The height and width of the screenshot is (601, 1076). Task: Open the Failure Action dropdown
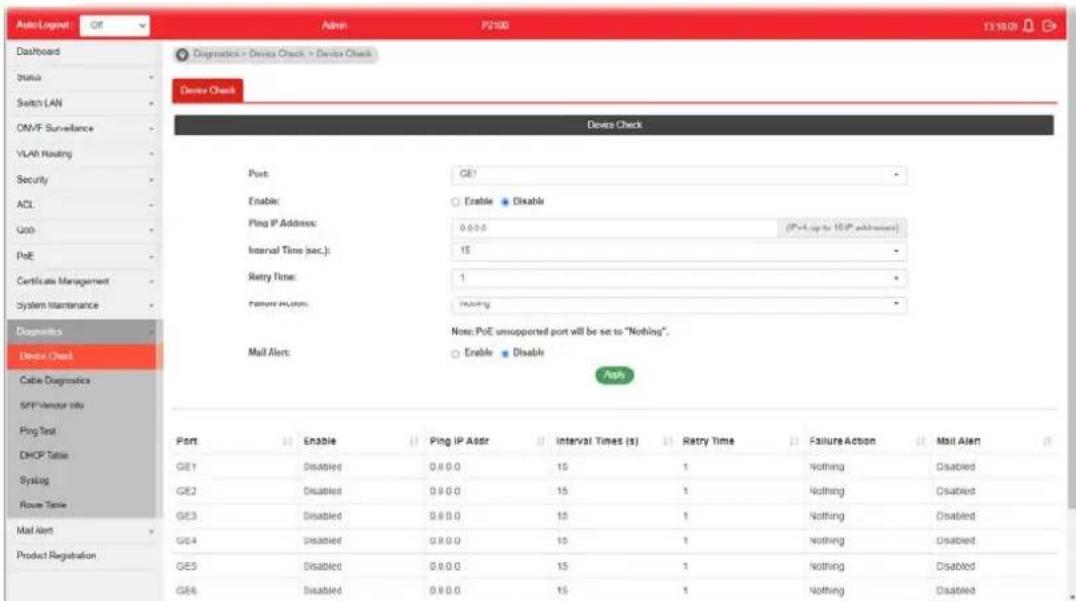click(679, 304)
